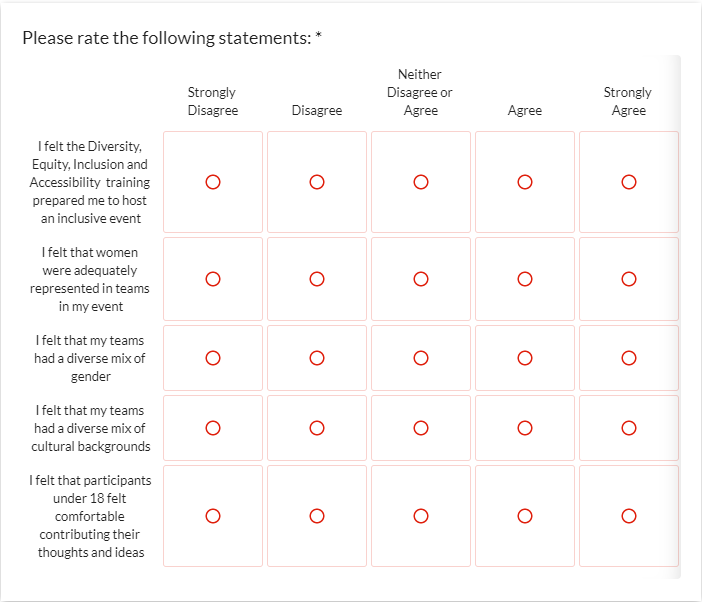Select Agree for DEIA training statement
This screenshot has width=702, height=602.
(x=525, y=182)
